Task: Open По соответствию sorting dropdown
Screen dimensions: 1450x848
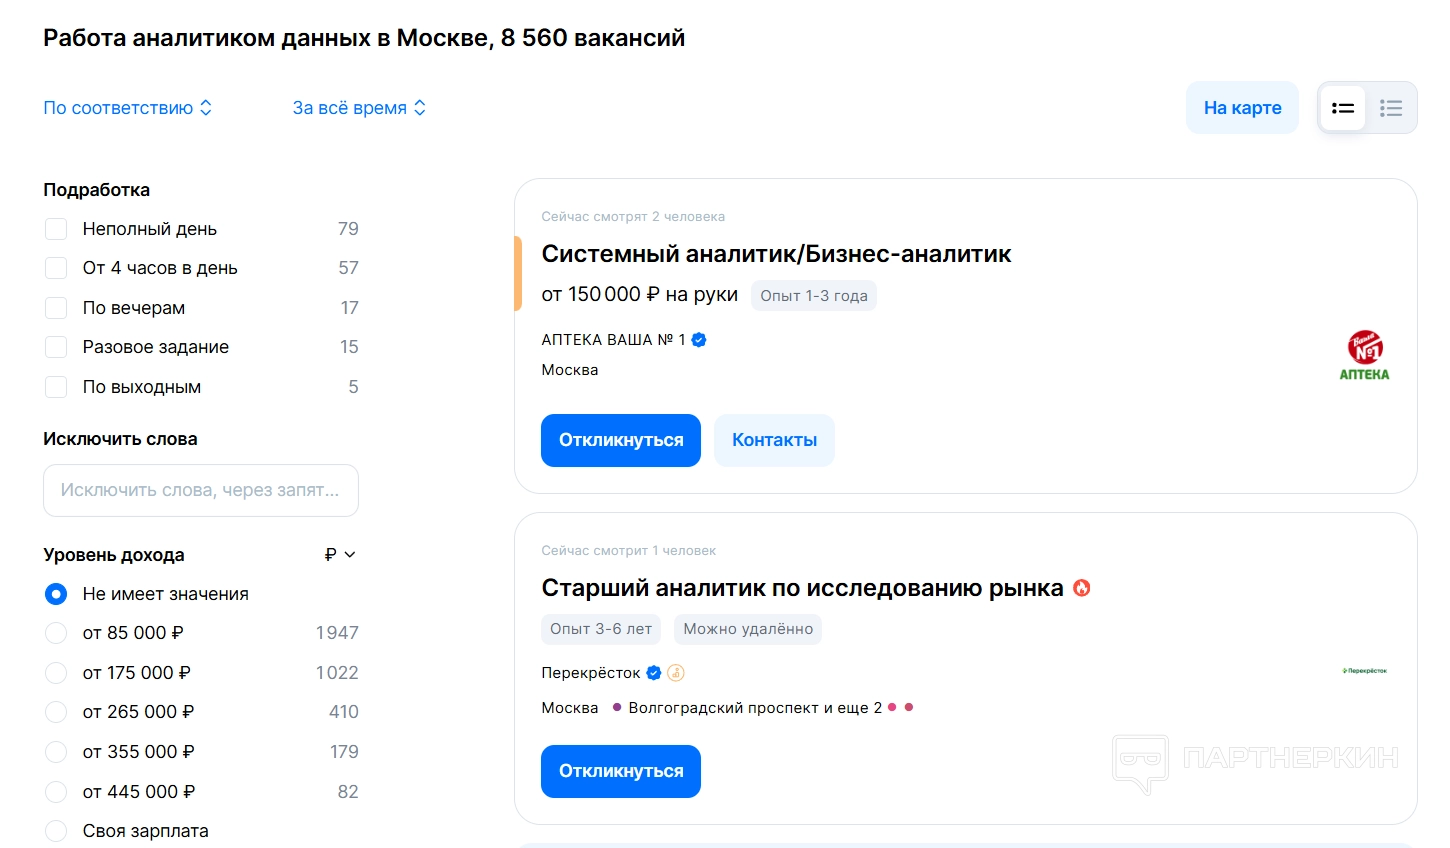Action: pyautogui.click(x=127, y=108)
